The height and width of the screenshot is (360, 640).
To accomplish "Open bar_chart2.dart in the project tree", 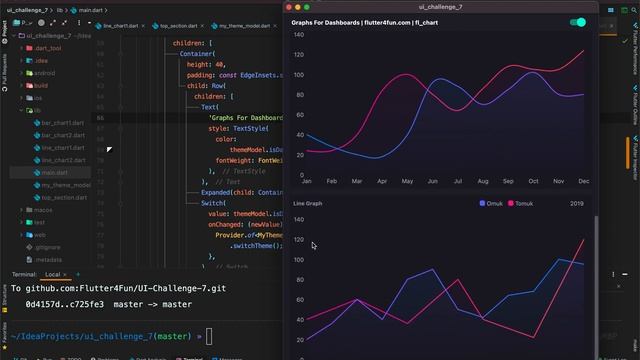I will (59, 135).
